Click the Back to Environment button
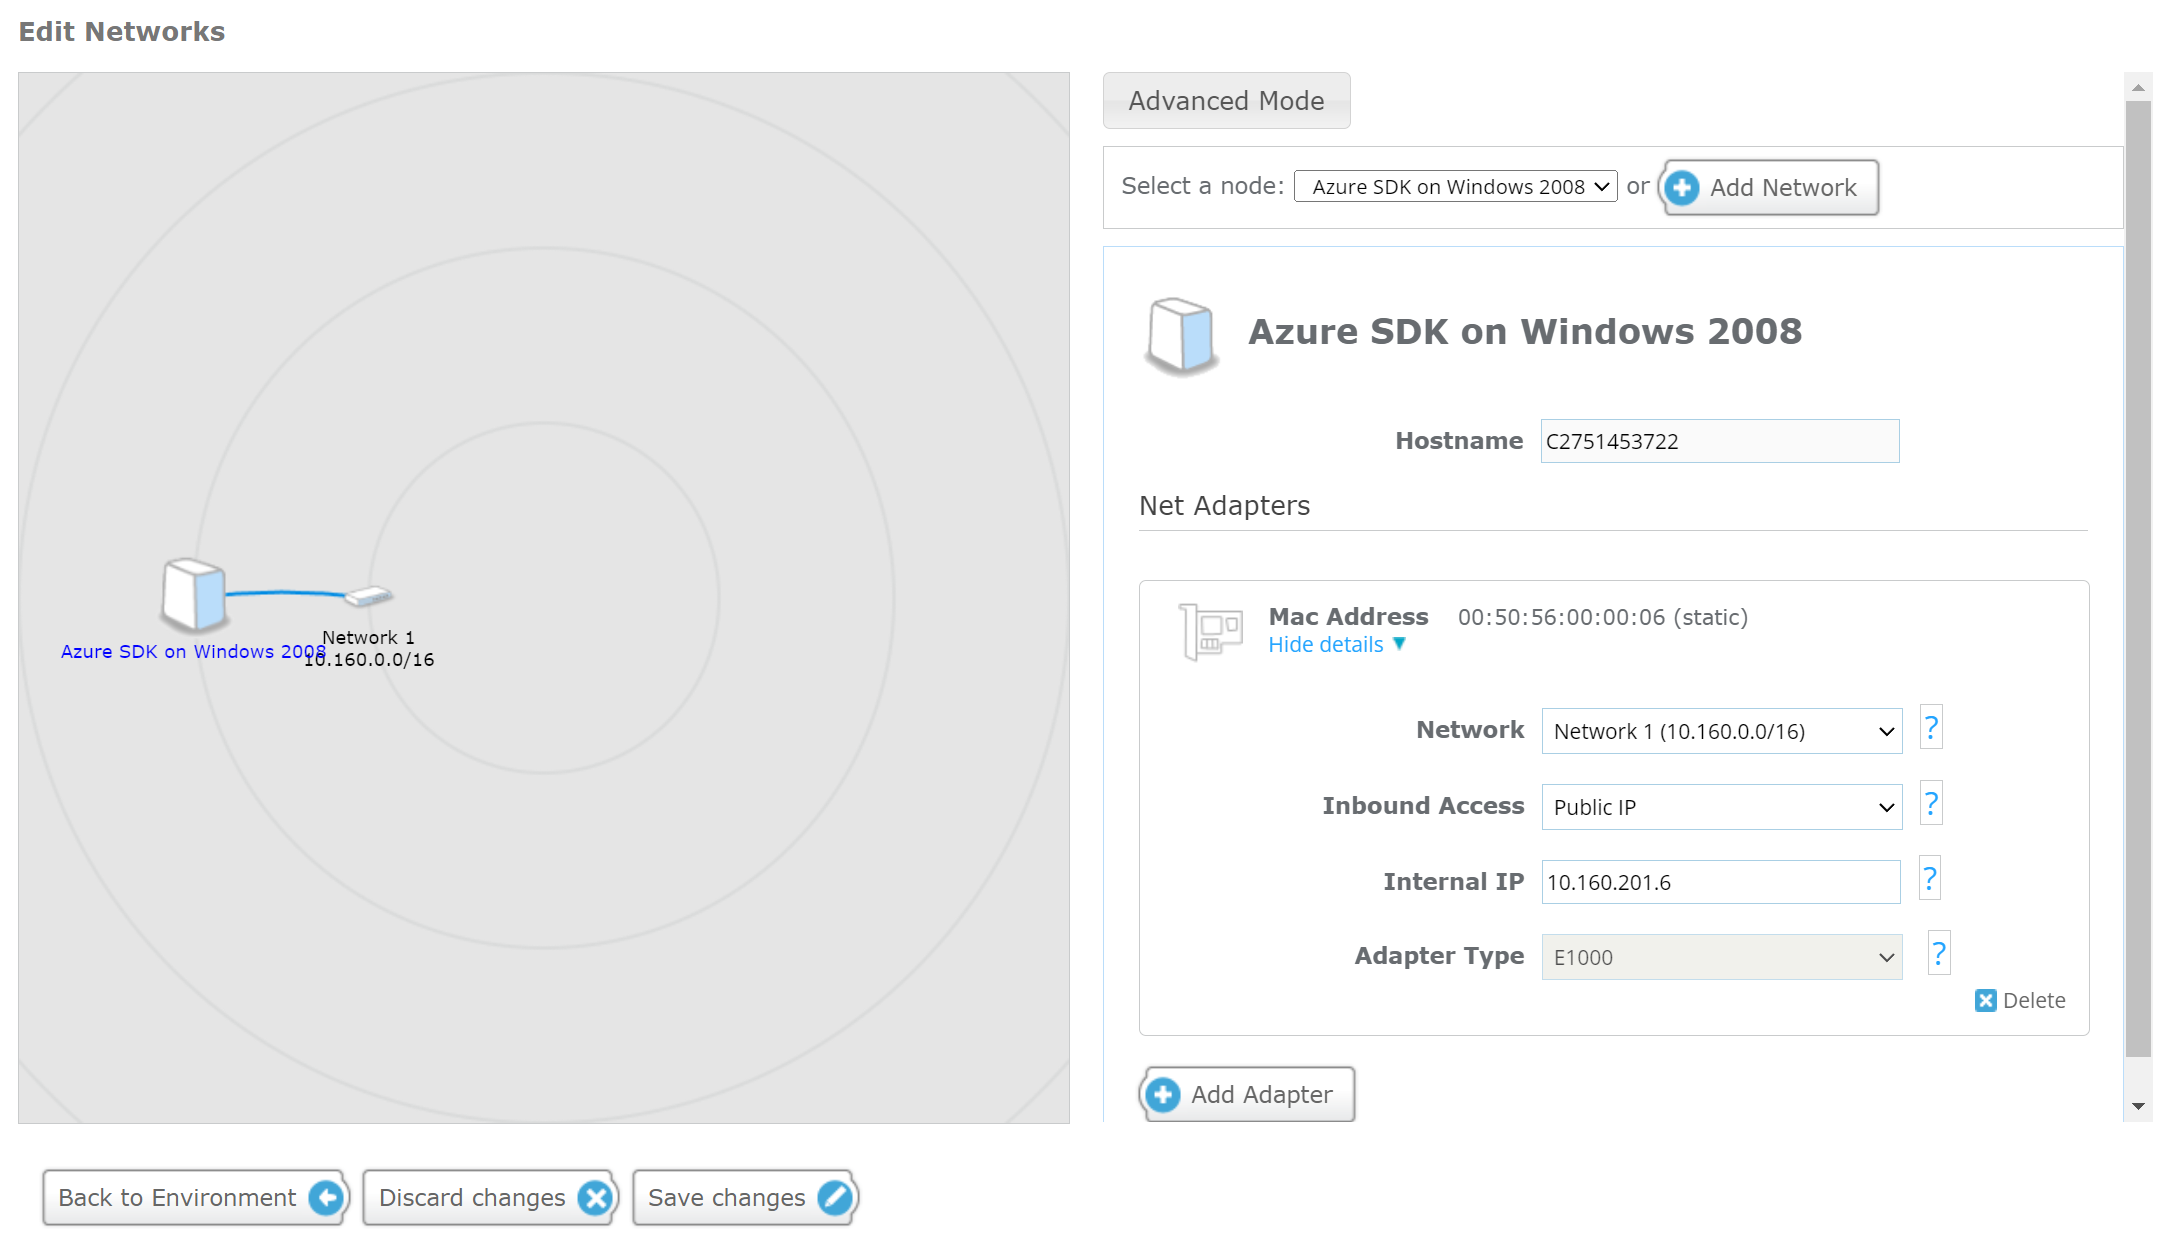Screen dimensions: 2172x1242 point(195,1197)
